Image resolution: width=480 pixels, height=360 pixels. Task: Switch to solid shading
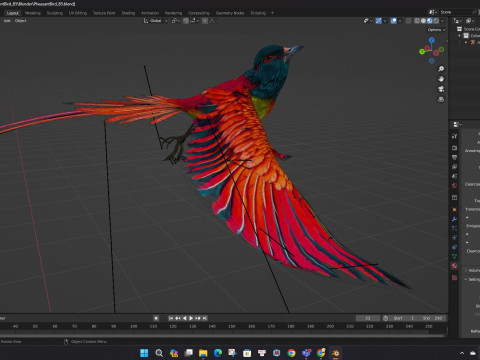[423, 21]
